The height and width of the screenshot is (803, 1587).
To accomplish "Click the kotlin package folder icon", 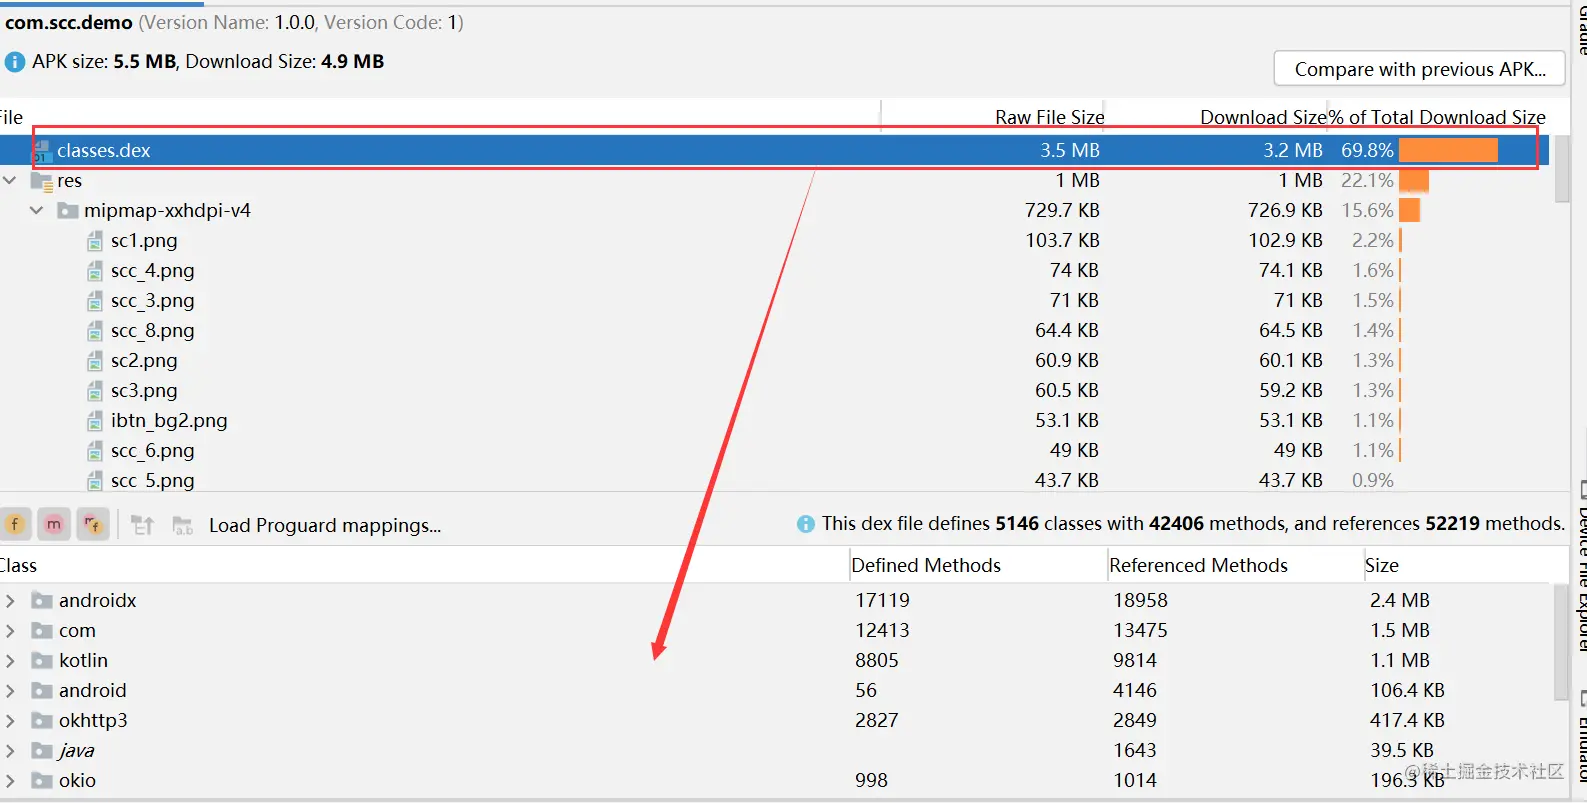I will pyautogui.click(x=42, y=660).
